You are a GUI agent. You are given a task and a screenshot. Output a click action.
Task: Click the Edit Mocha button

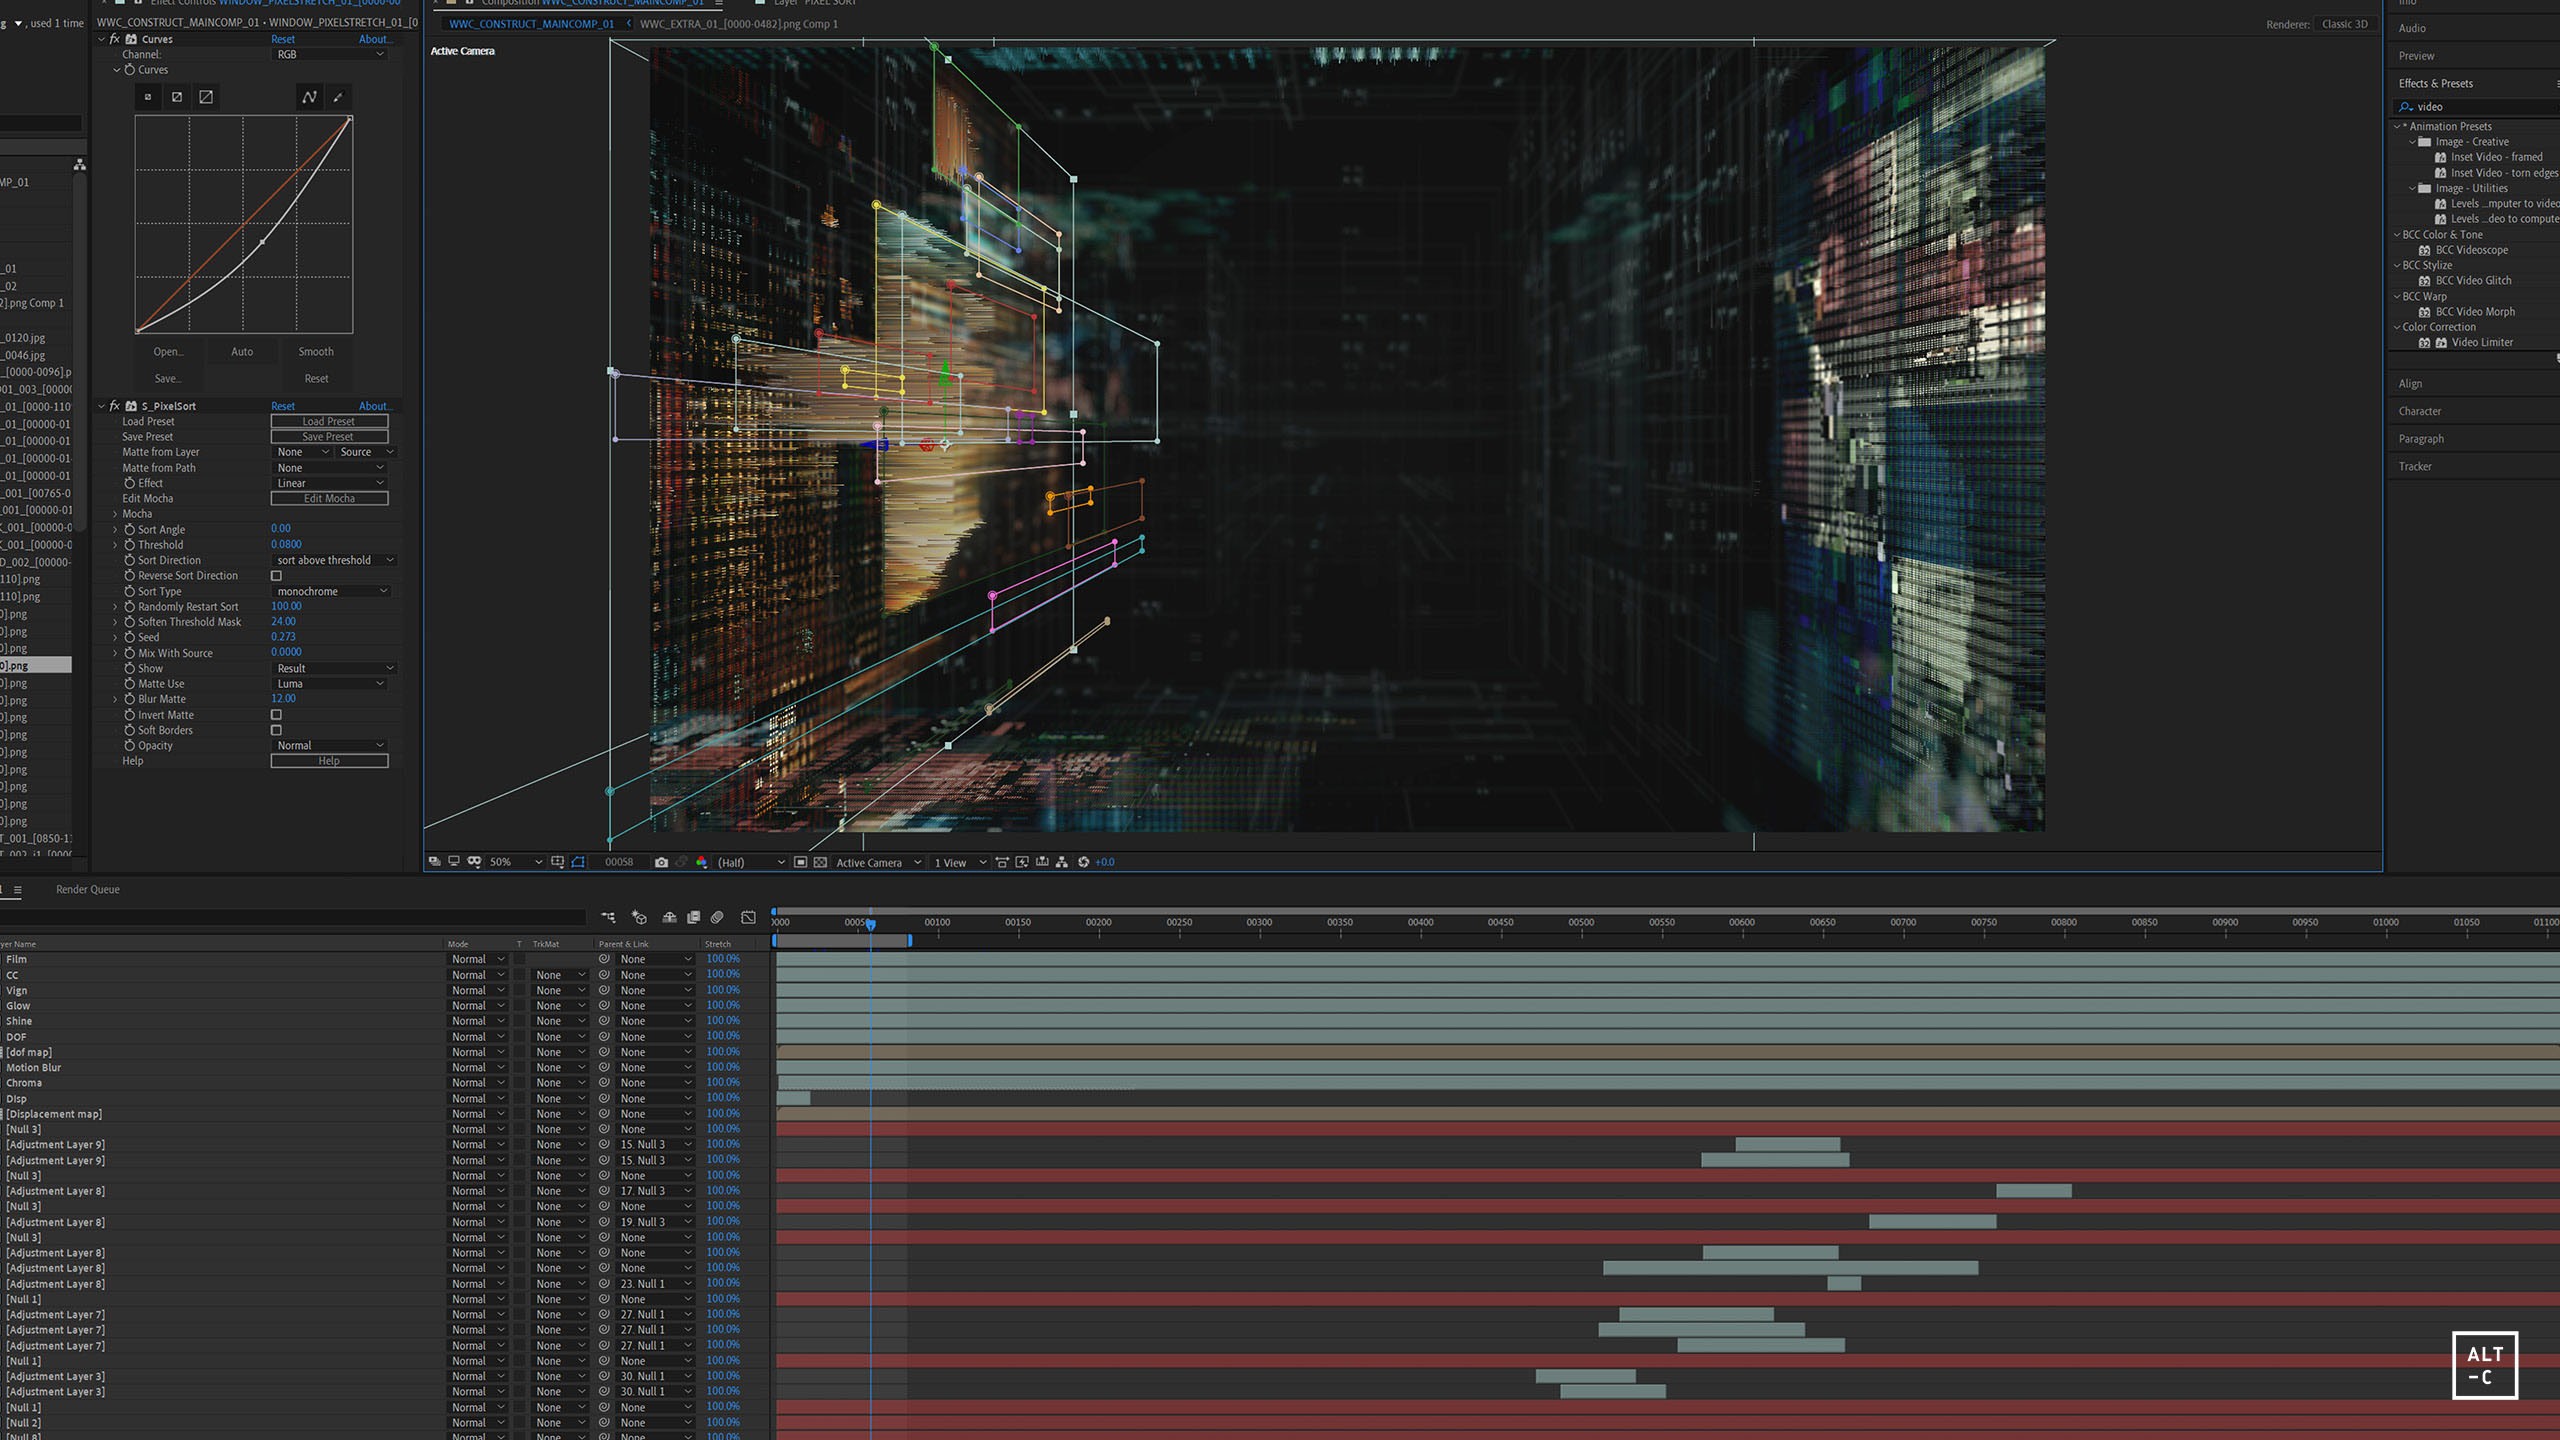pos(329,498)
